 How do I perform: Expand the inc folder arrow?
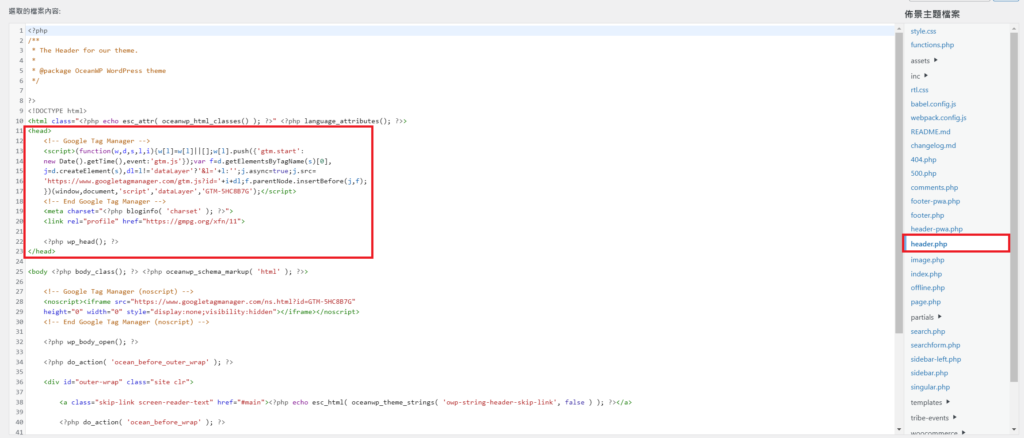[926, 76]
